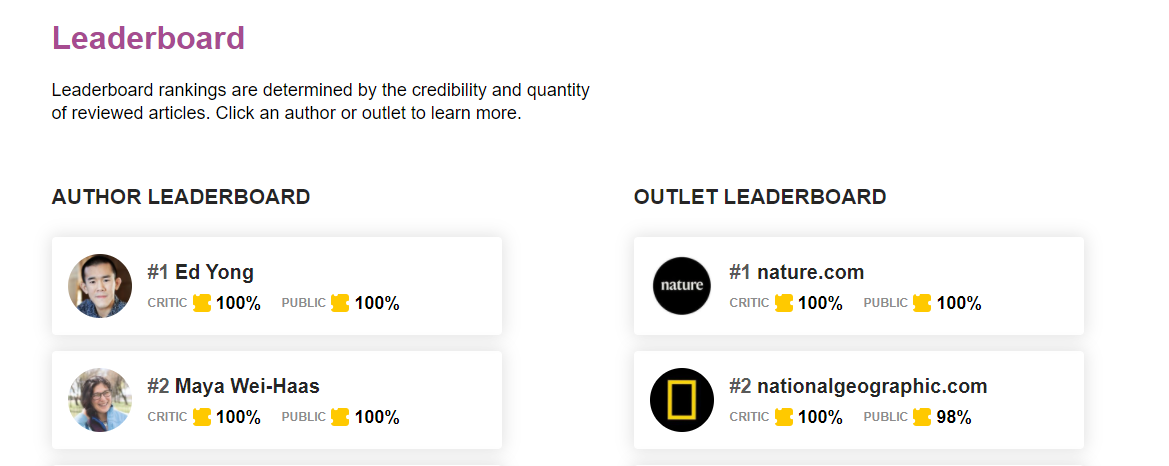This screenshot has height=466, width=1169.
Task: Click Maya Wei-Haas's critic score ticket icon
Action: click(x=202, y=417)
